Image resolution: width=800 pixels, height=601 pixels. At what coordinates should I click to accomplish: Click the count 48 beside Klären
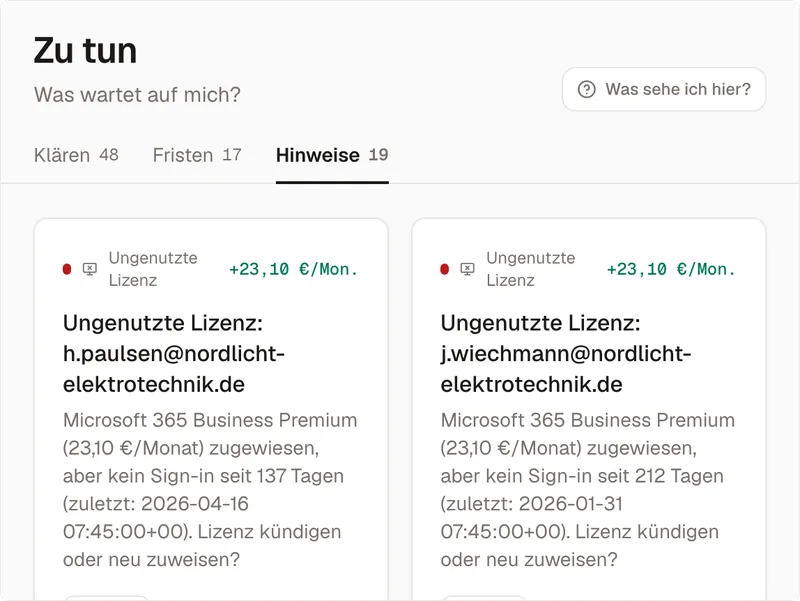click(109, 155)
